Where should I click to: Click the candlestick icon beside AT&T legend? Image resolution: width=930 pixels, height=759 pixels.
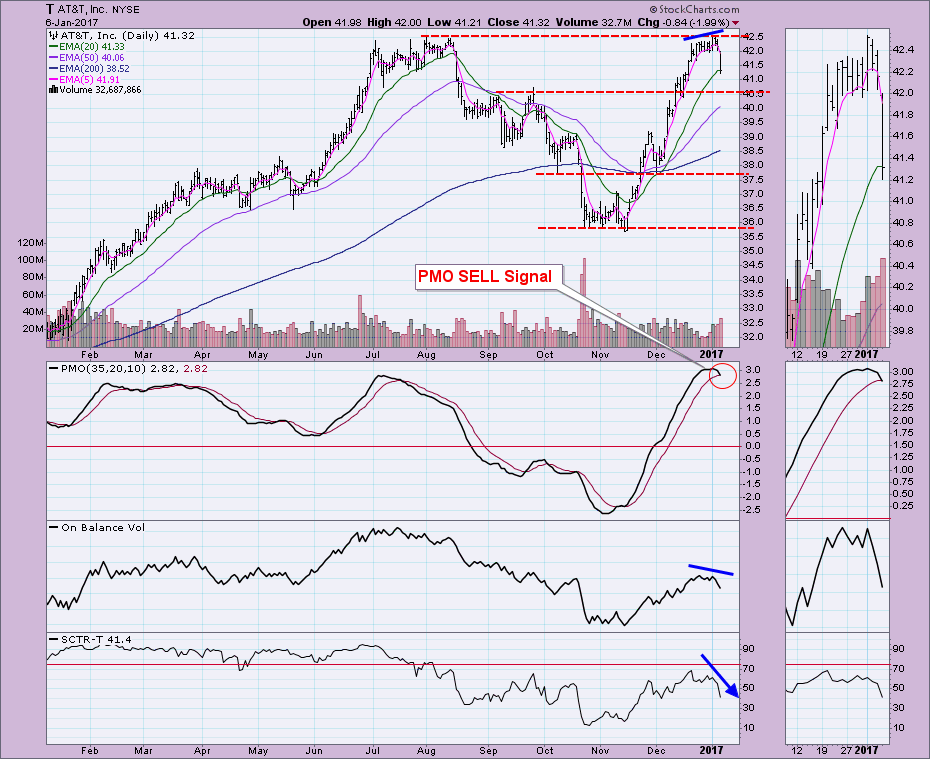pyautogui.click(x=53, y=36)
